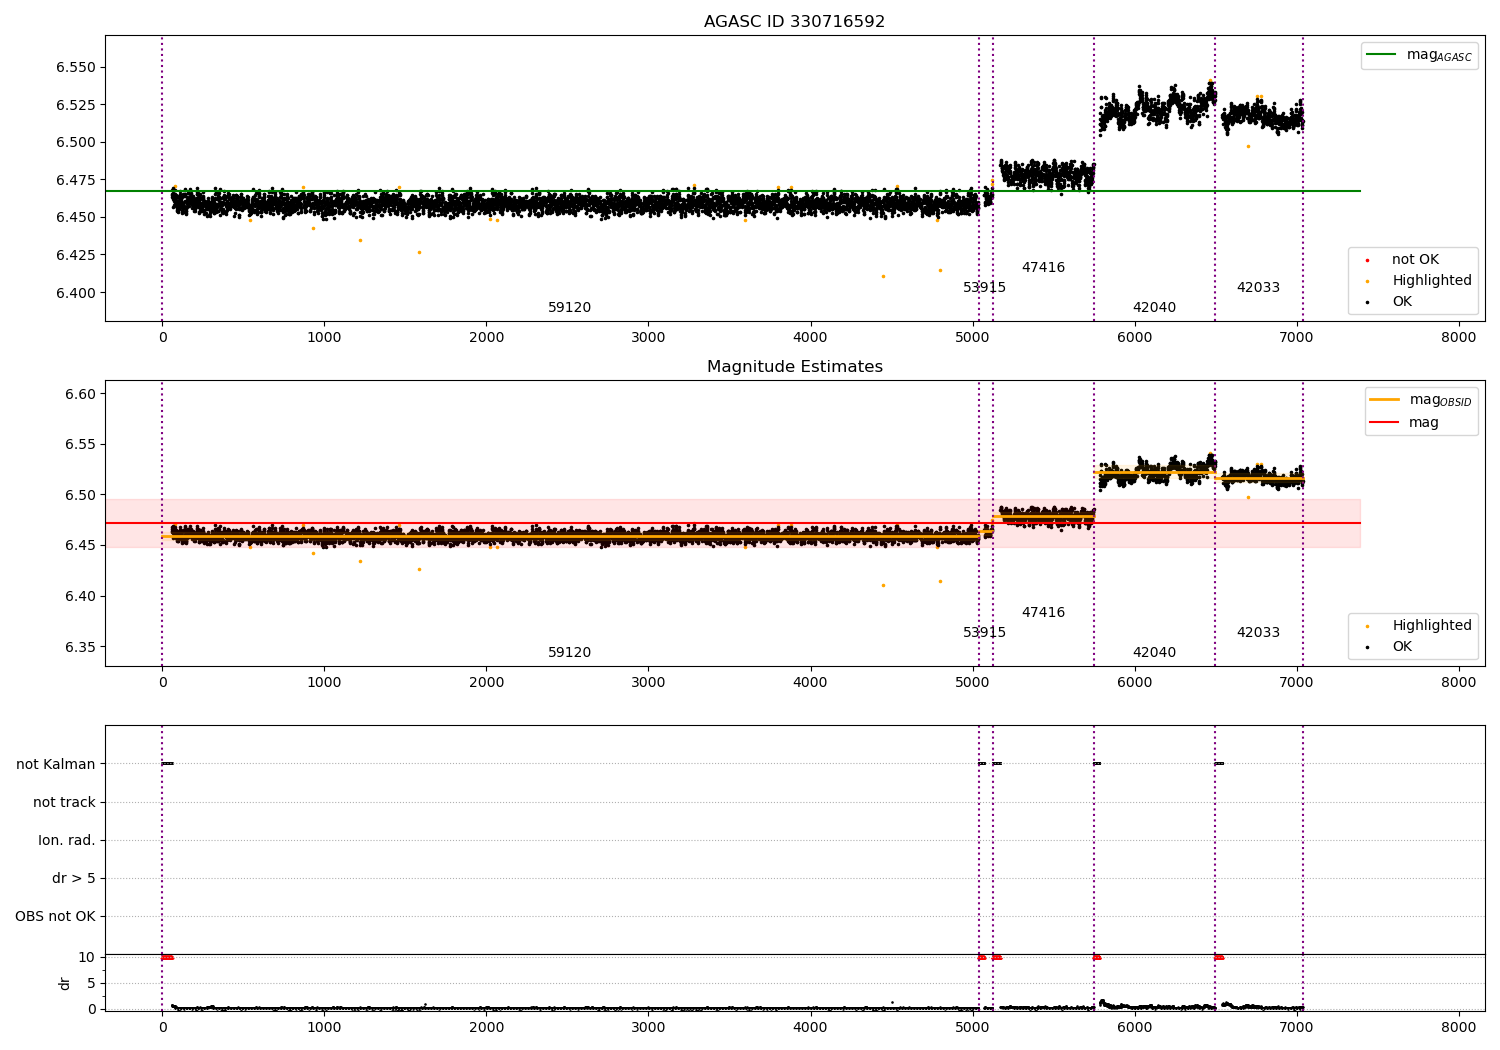The image size is (1500, 1050).
Task: Click the red "mag" legend entry
Action: click(1405, 422)
